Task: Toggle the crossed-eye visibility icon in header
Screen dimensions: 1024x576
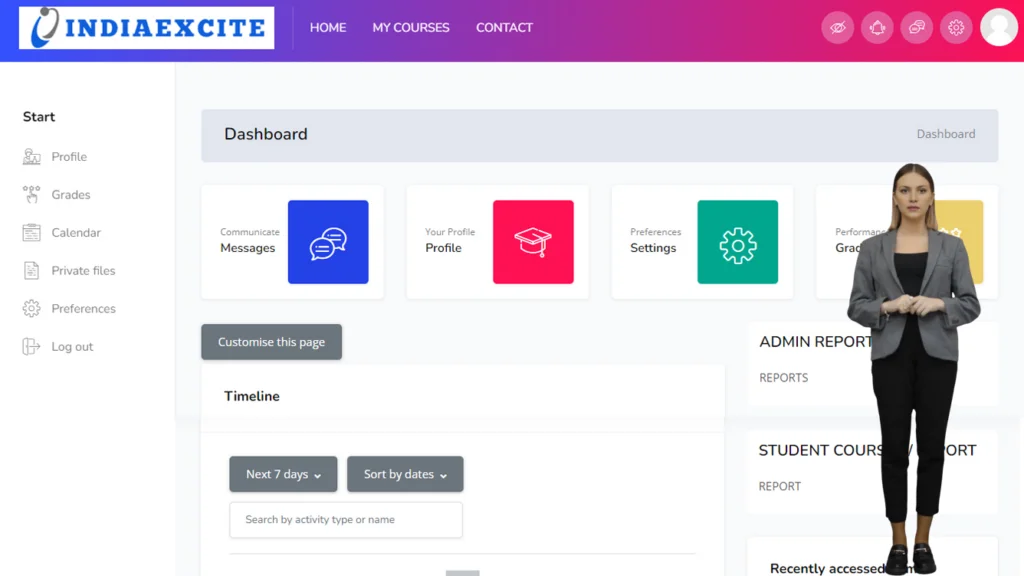Action: pos(838,28)
